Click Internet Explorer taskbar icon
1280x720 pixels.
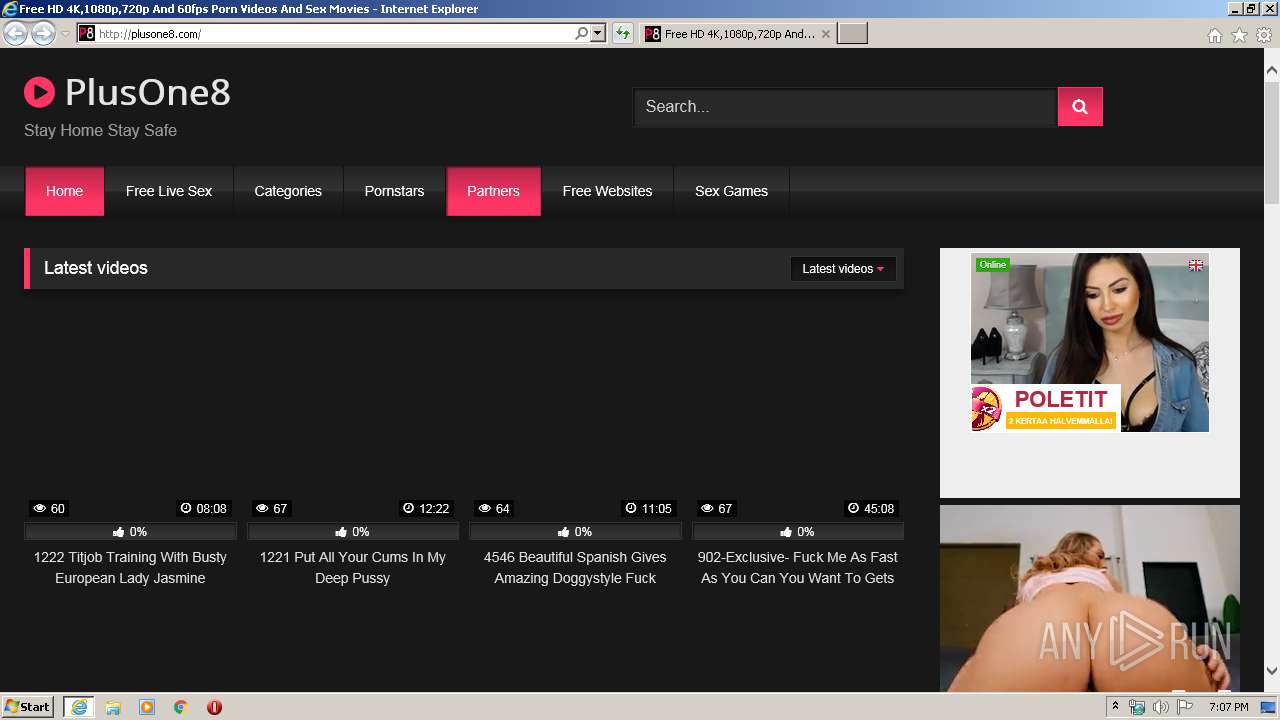click(79, 707)
